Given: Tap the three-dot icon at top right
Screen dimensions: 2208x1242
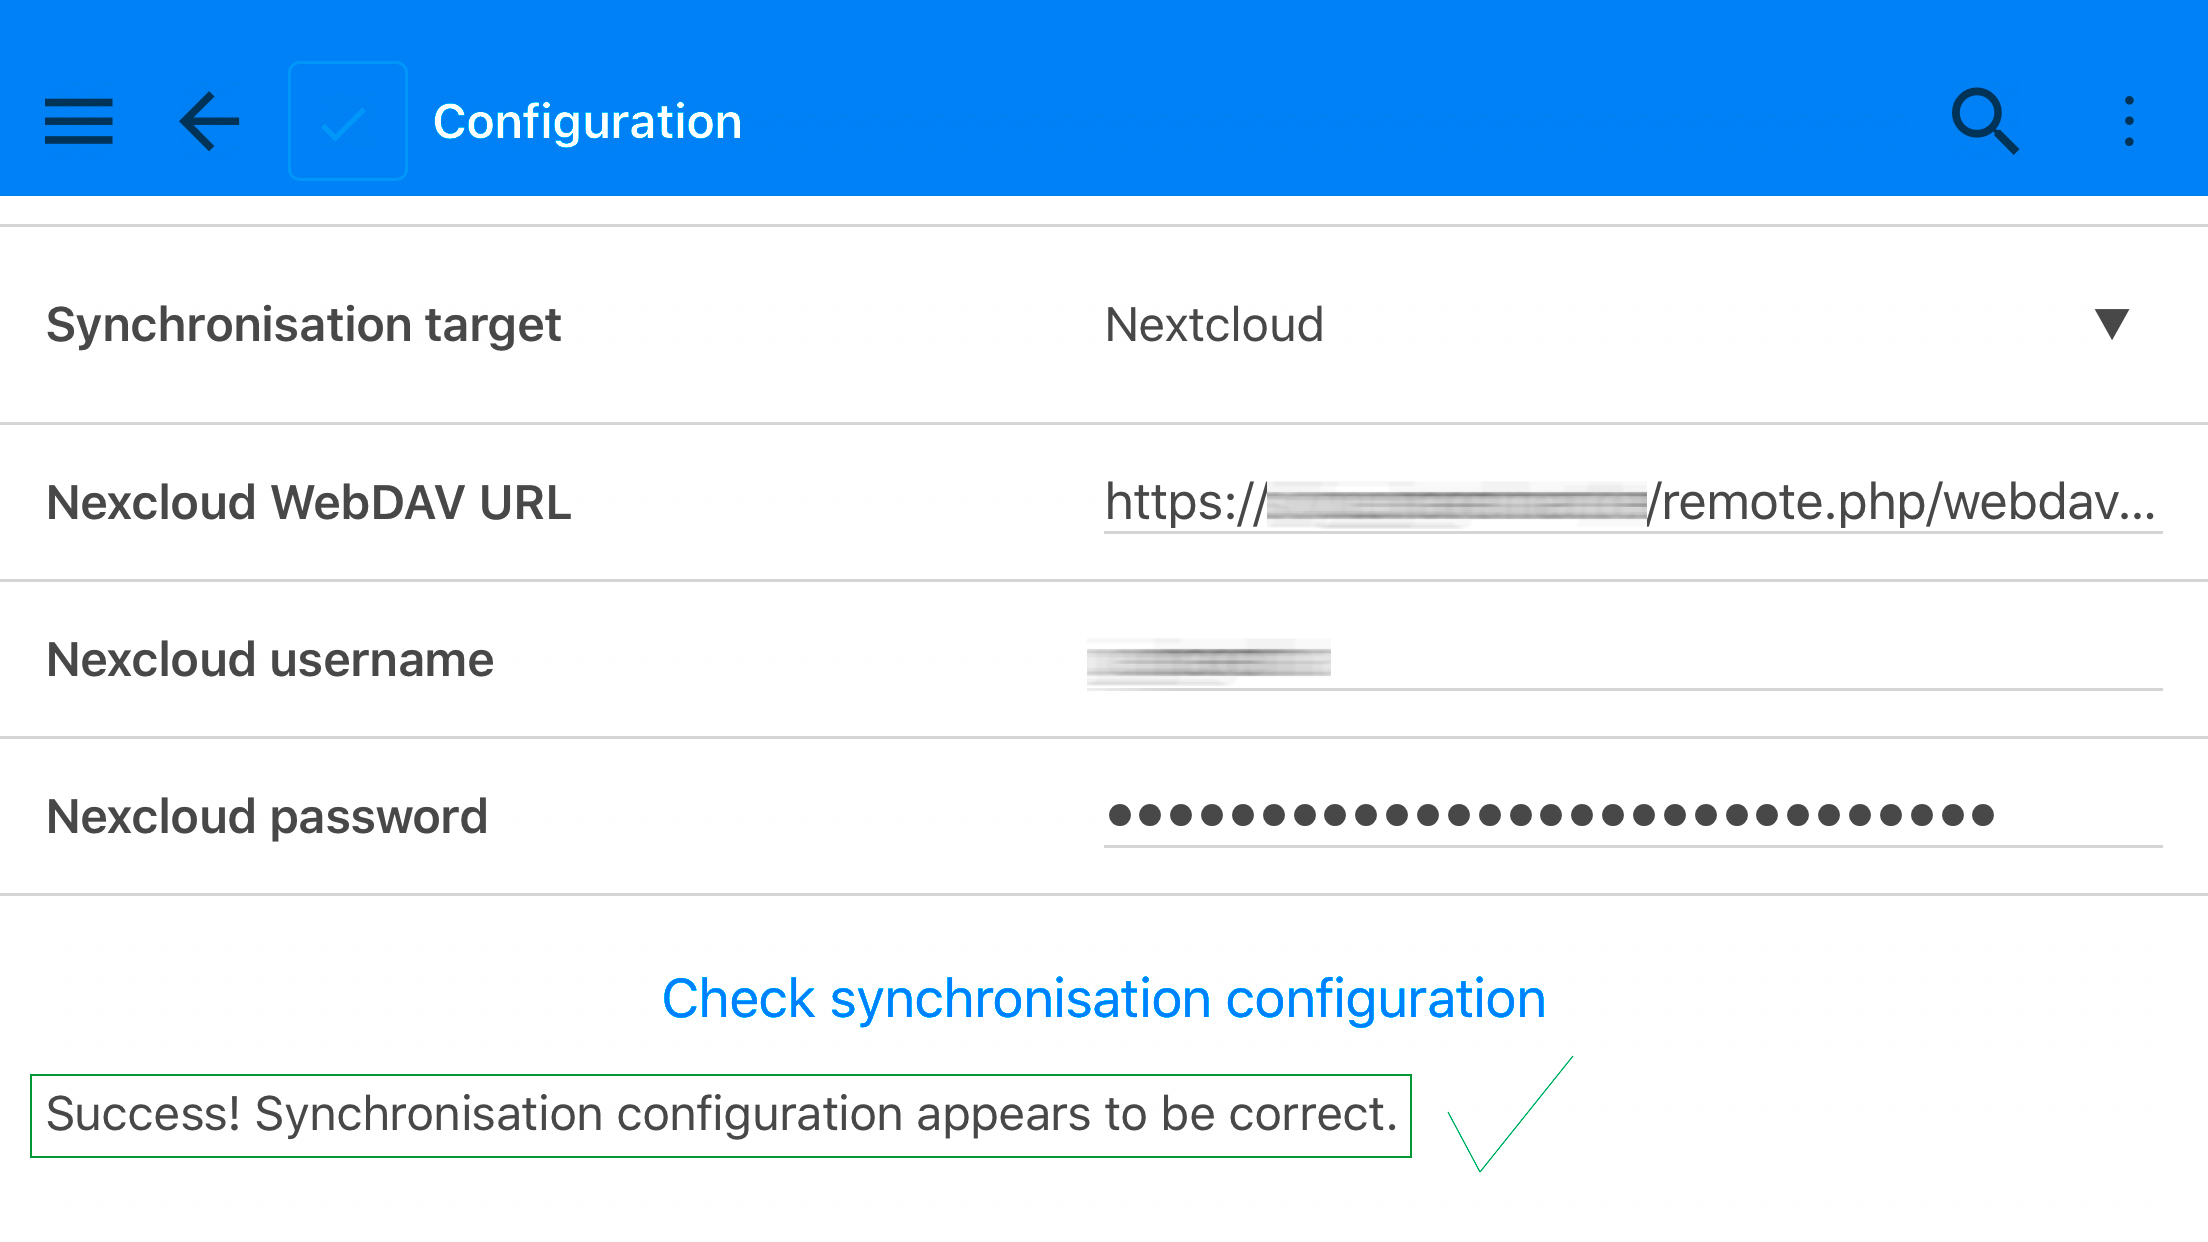Looking at the screenshot, I should pyautogui.click(x=2130, y=120).
